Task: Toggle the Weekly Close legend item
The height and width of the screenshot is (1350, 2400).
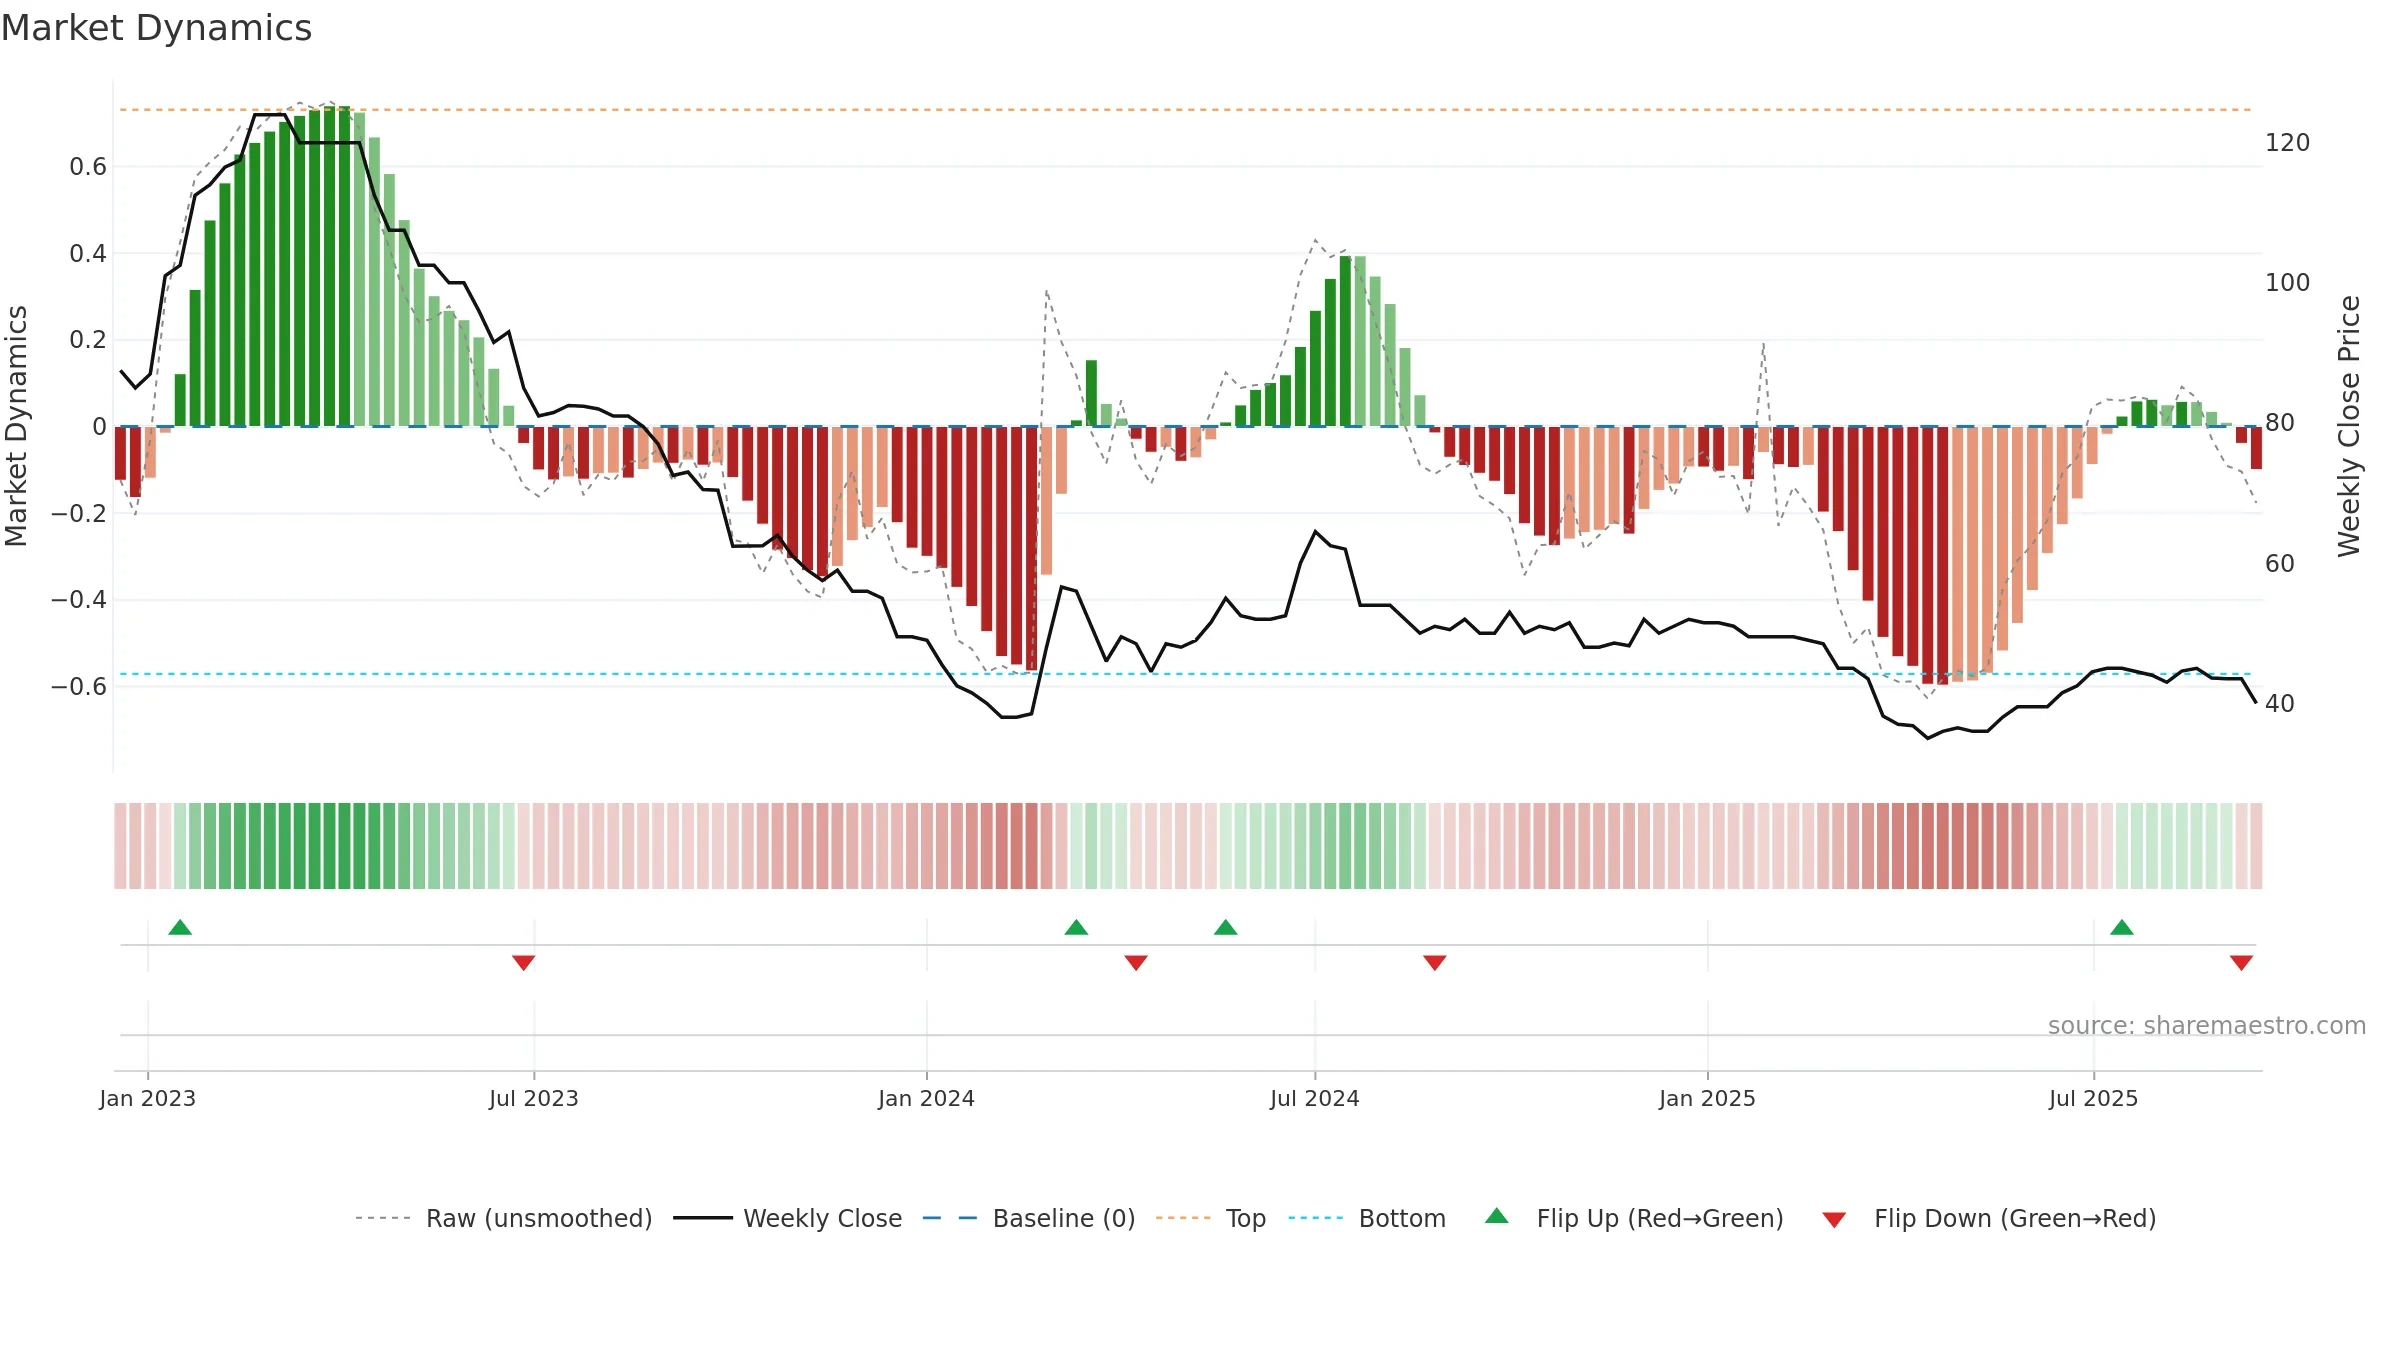Action: (x=788, y=1218)
